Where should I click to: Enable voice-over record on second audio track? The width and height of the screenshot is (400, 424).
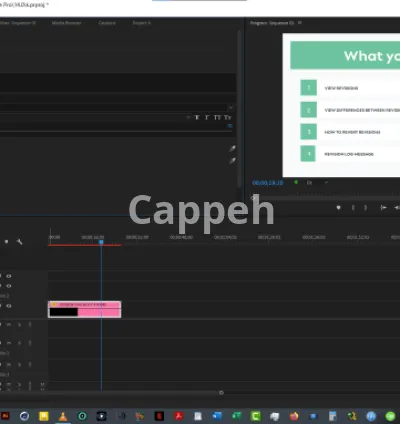point(30,343)
